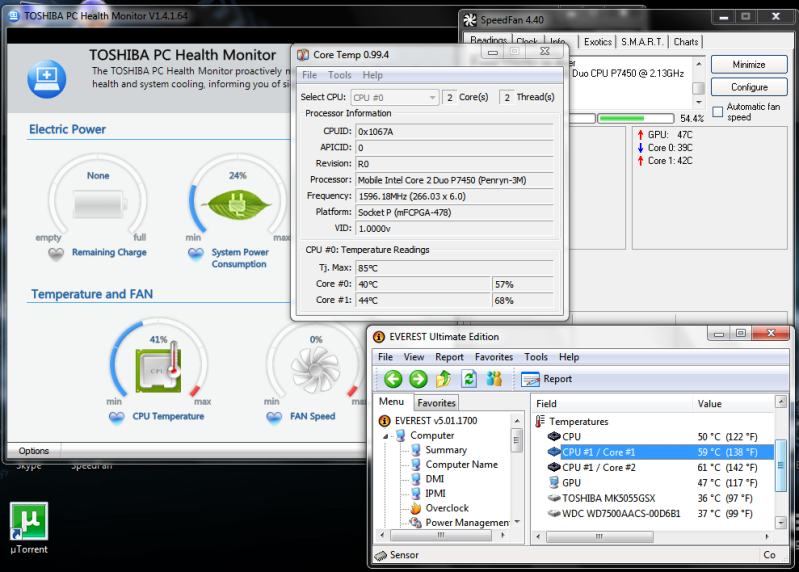
Task: Click the green leaf power consumption icon
Action: tap(236, 205)
